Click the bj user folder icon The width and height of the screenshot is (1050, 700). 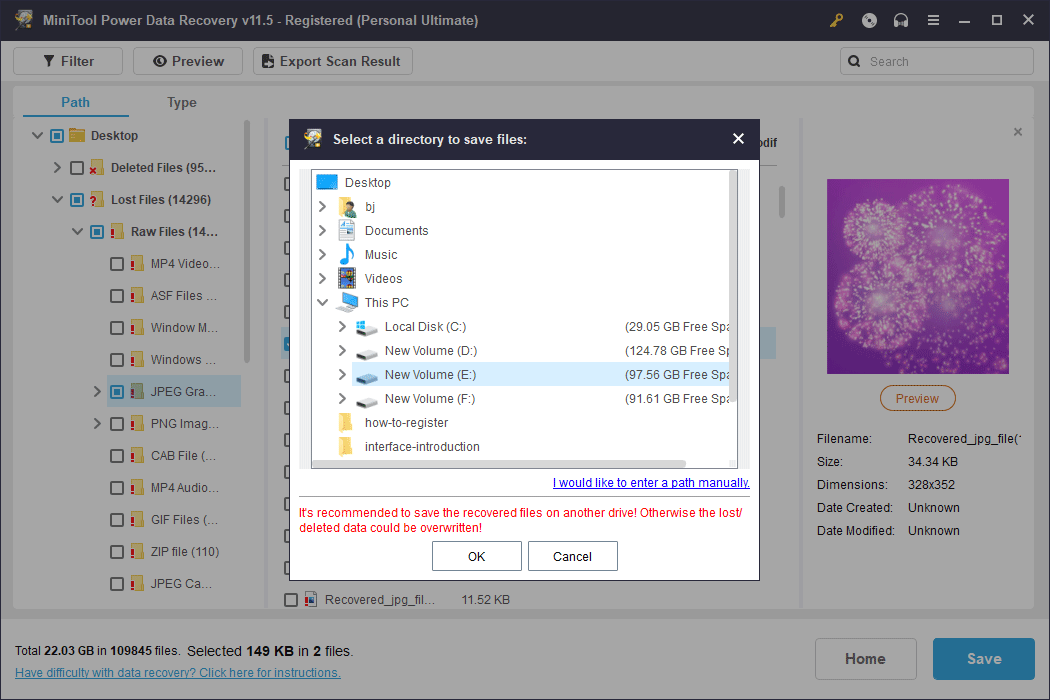coord(347,207)
